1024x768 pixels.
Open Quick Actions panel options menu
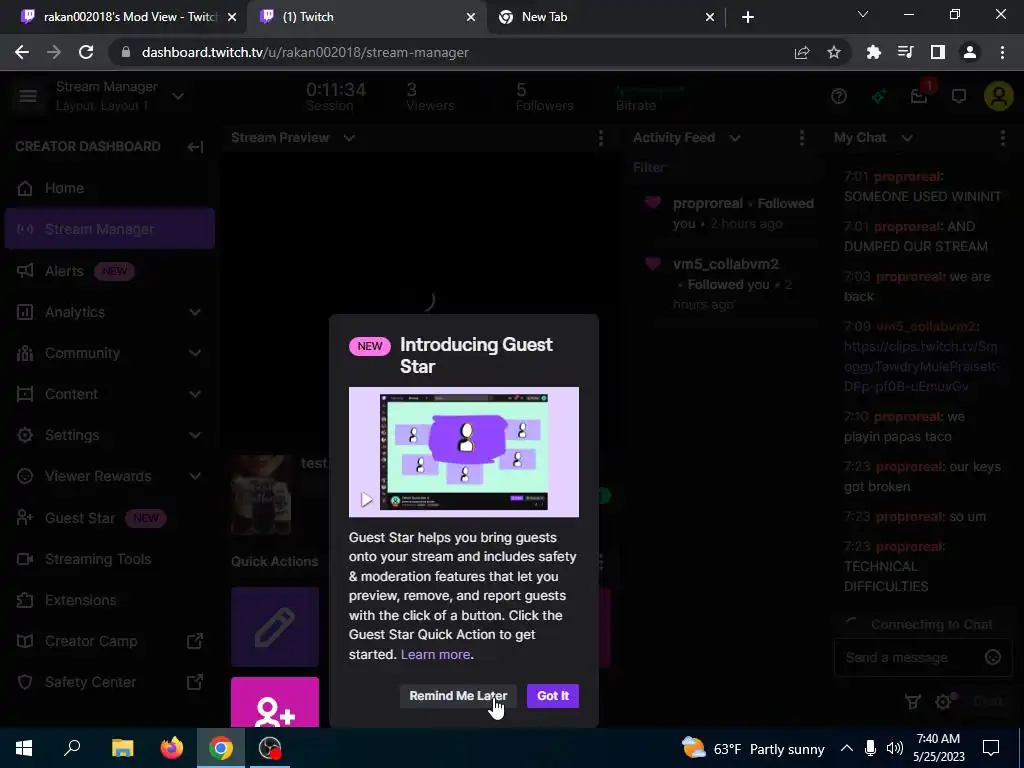coord(600,561)
